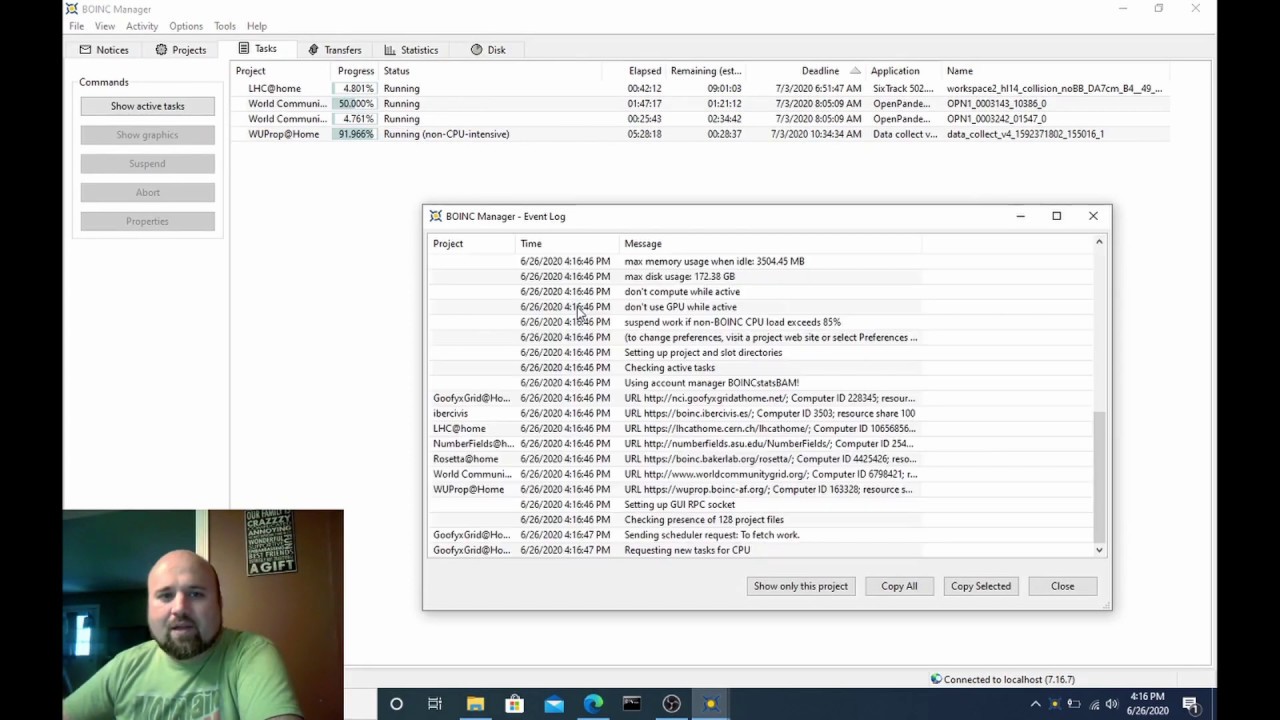Click the Copy All button

pos(899,586)
